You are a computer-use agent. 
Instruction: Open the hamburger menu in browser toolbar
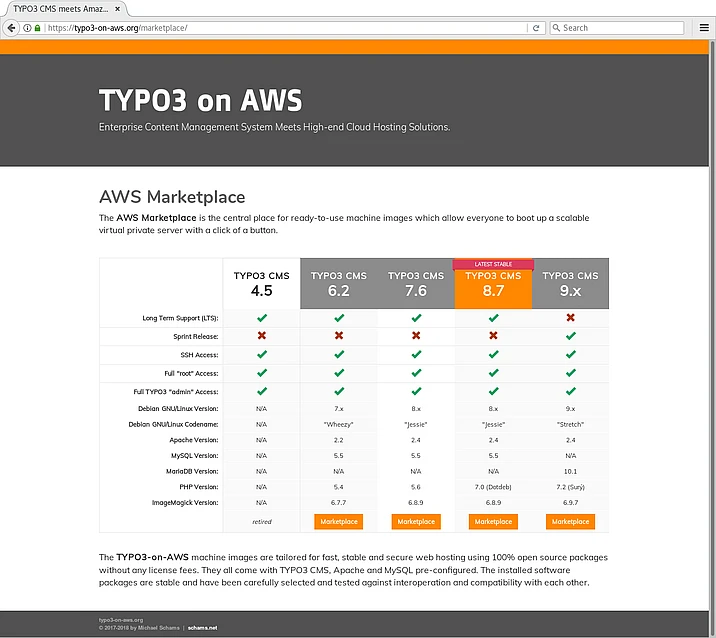pos(703,28)
